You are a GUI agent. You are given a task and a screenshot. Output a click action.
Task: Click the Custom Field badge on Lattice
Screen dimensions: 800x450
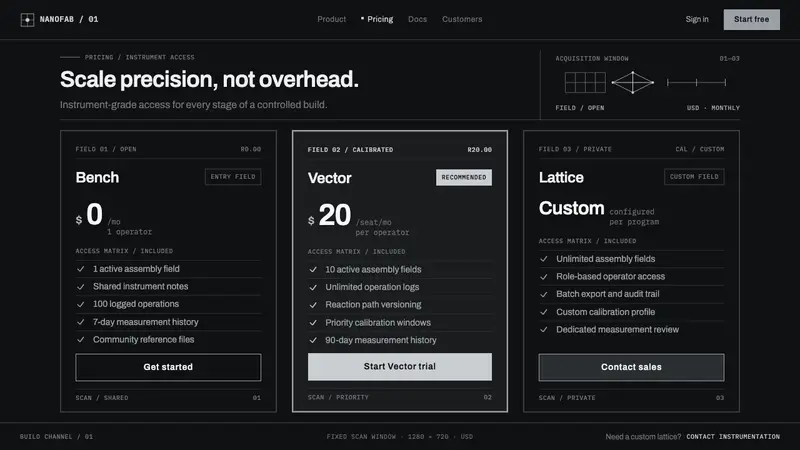pos(694,177)
